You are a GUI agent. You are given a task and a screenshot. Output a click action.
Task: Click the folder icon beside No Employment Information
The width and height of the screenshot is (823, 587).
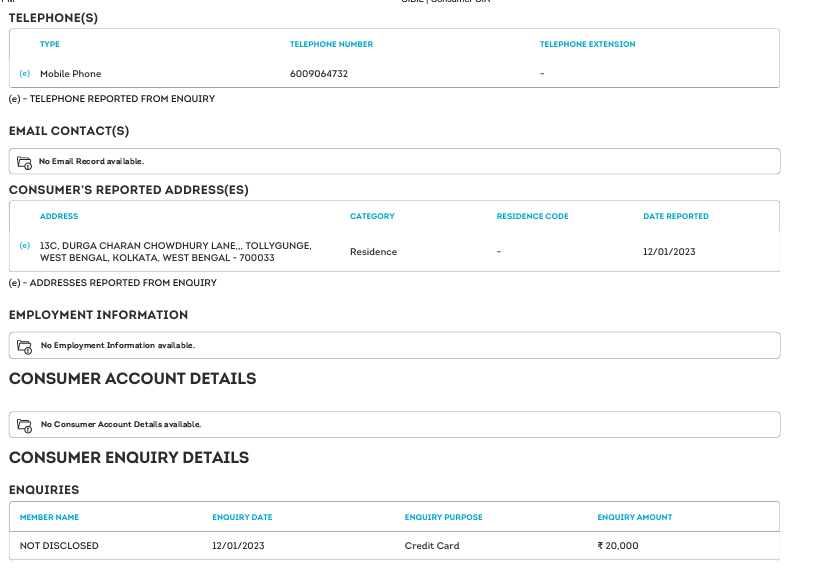(x=25, y=345)
